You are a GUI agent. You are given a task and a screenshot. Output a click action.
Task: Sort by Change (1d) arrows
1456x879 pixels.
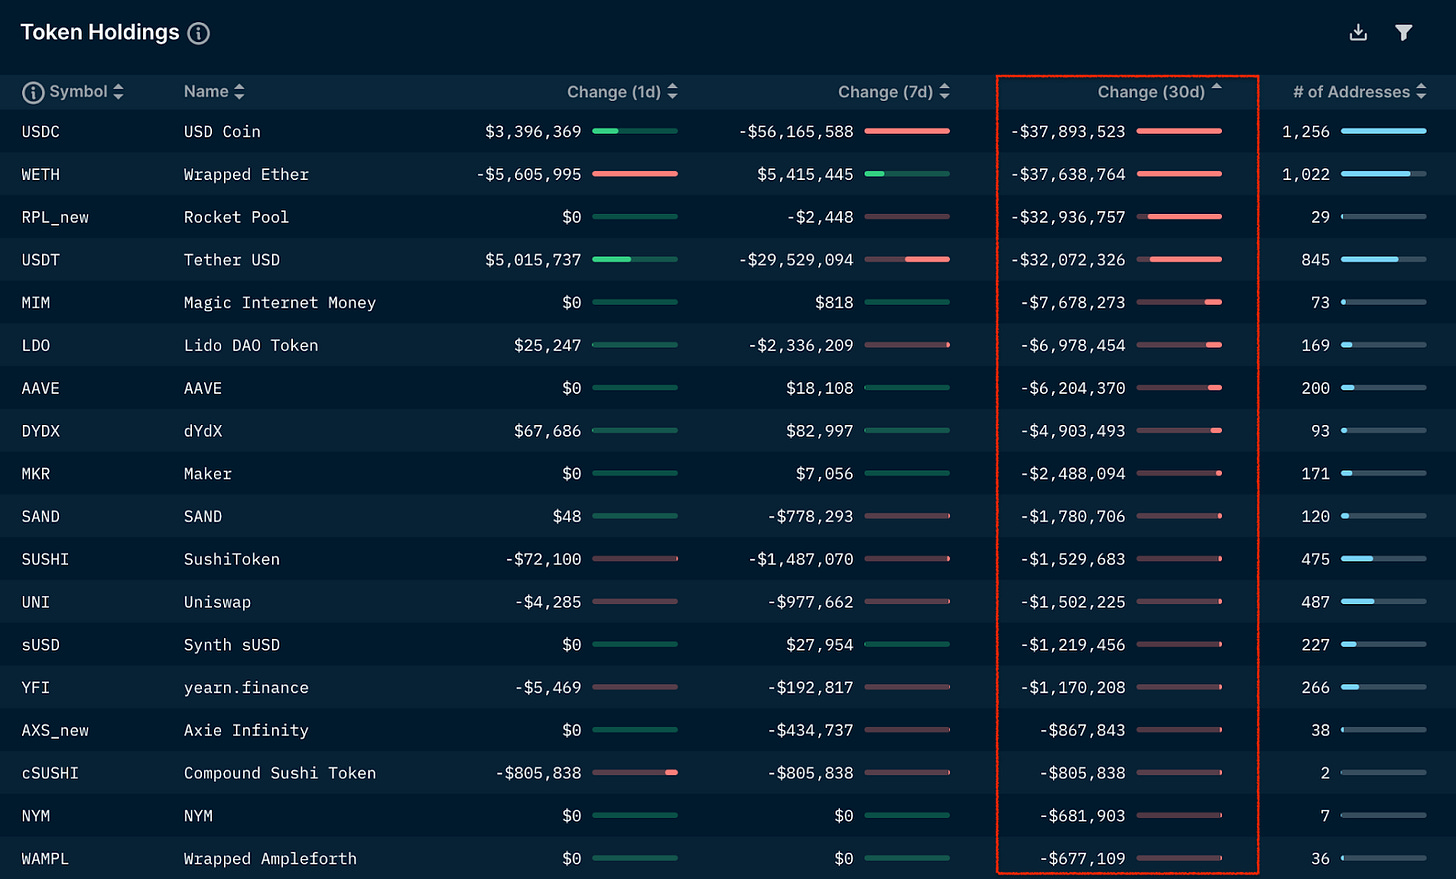(x=672, y=92)
